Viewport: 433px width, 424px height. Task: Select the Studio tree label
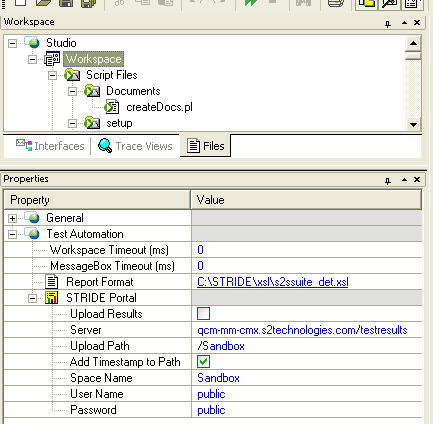click(x=61, y=43)
